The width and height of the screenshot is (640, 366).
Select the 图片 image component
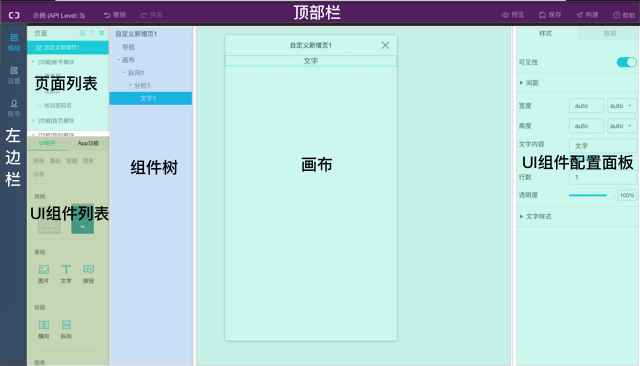point(44,274)
